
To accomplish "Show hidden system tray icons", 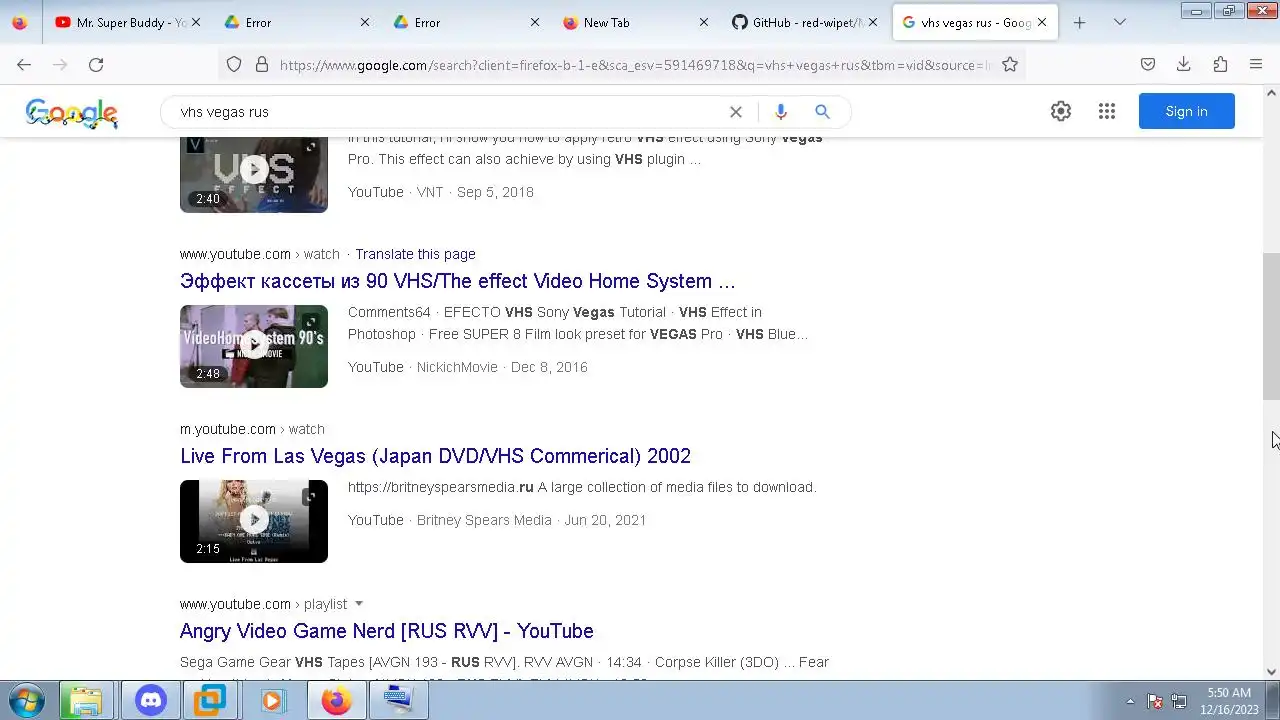I will (x=1130, y=701).
